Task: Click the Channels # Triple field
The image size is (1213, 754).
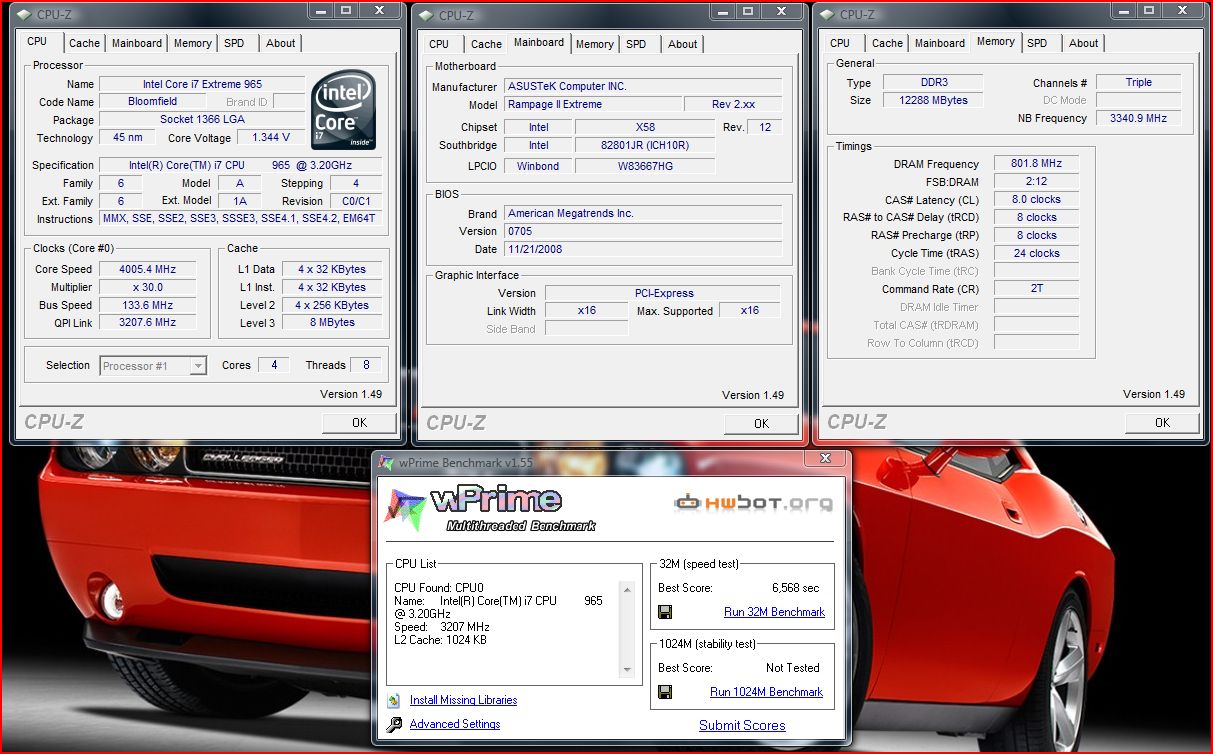Action: (1138, 82)
